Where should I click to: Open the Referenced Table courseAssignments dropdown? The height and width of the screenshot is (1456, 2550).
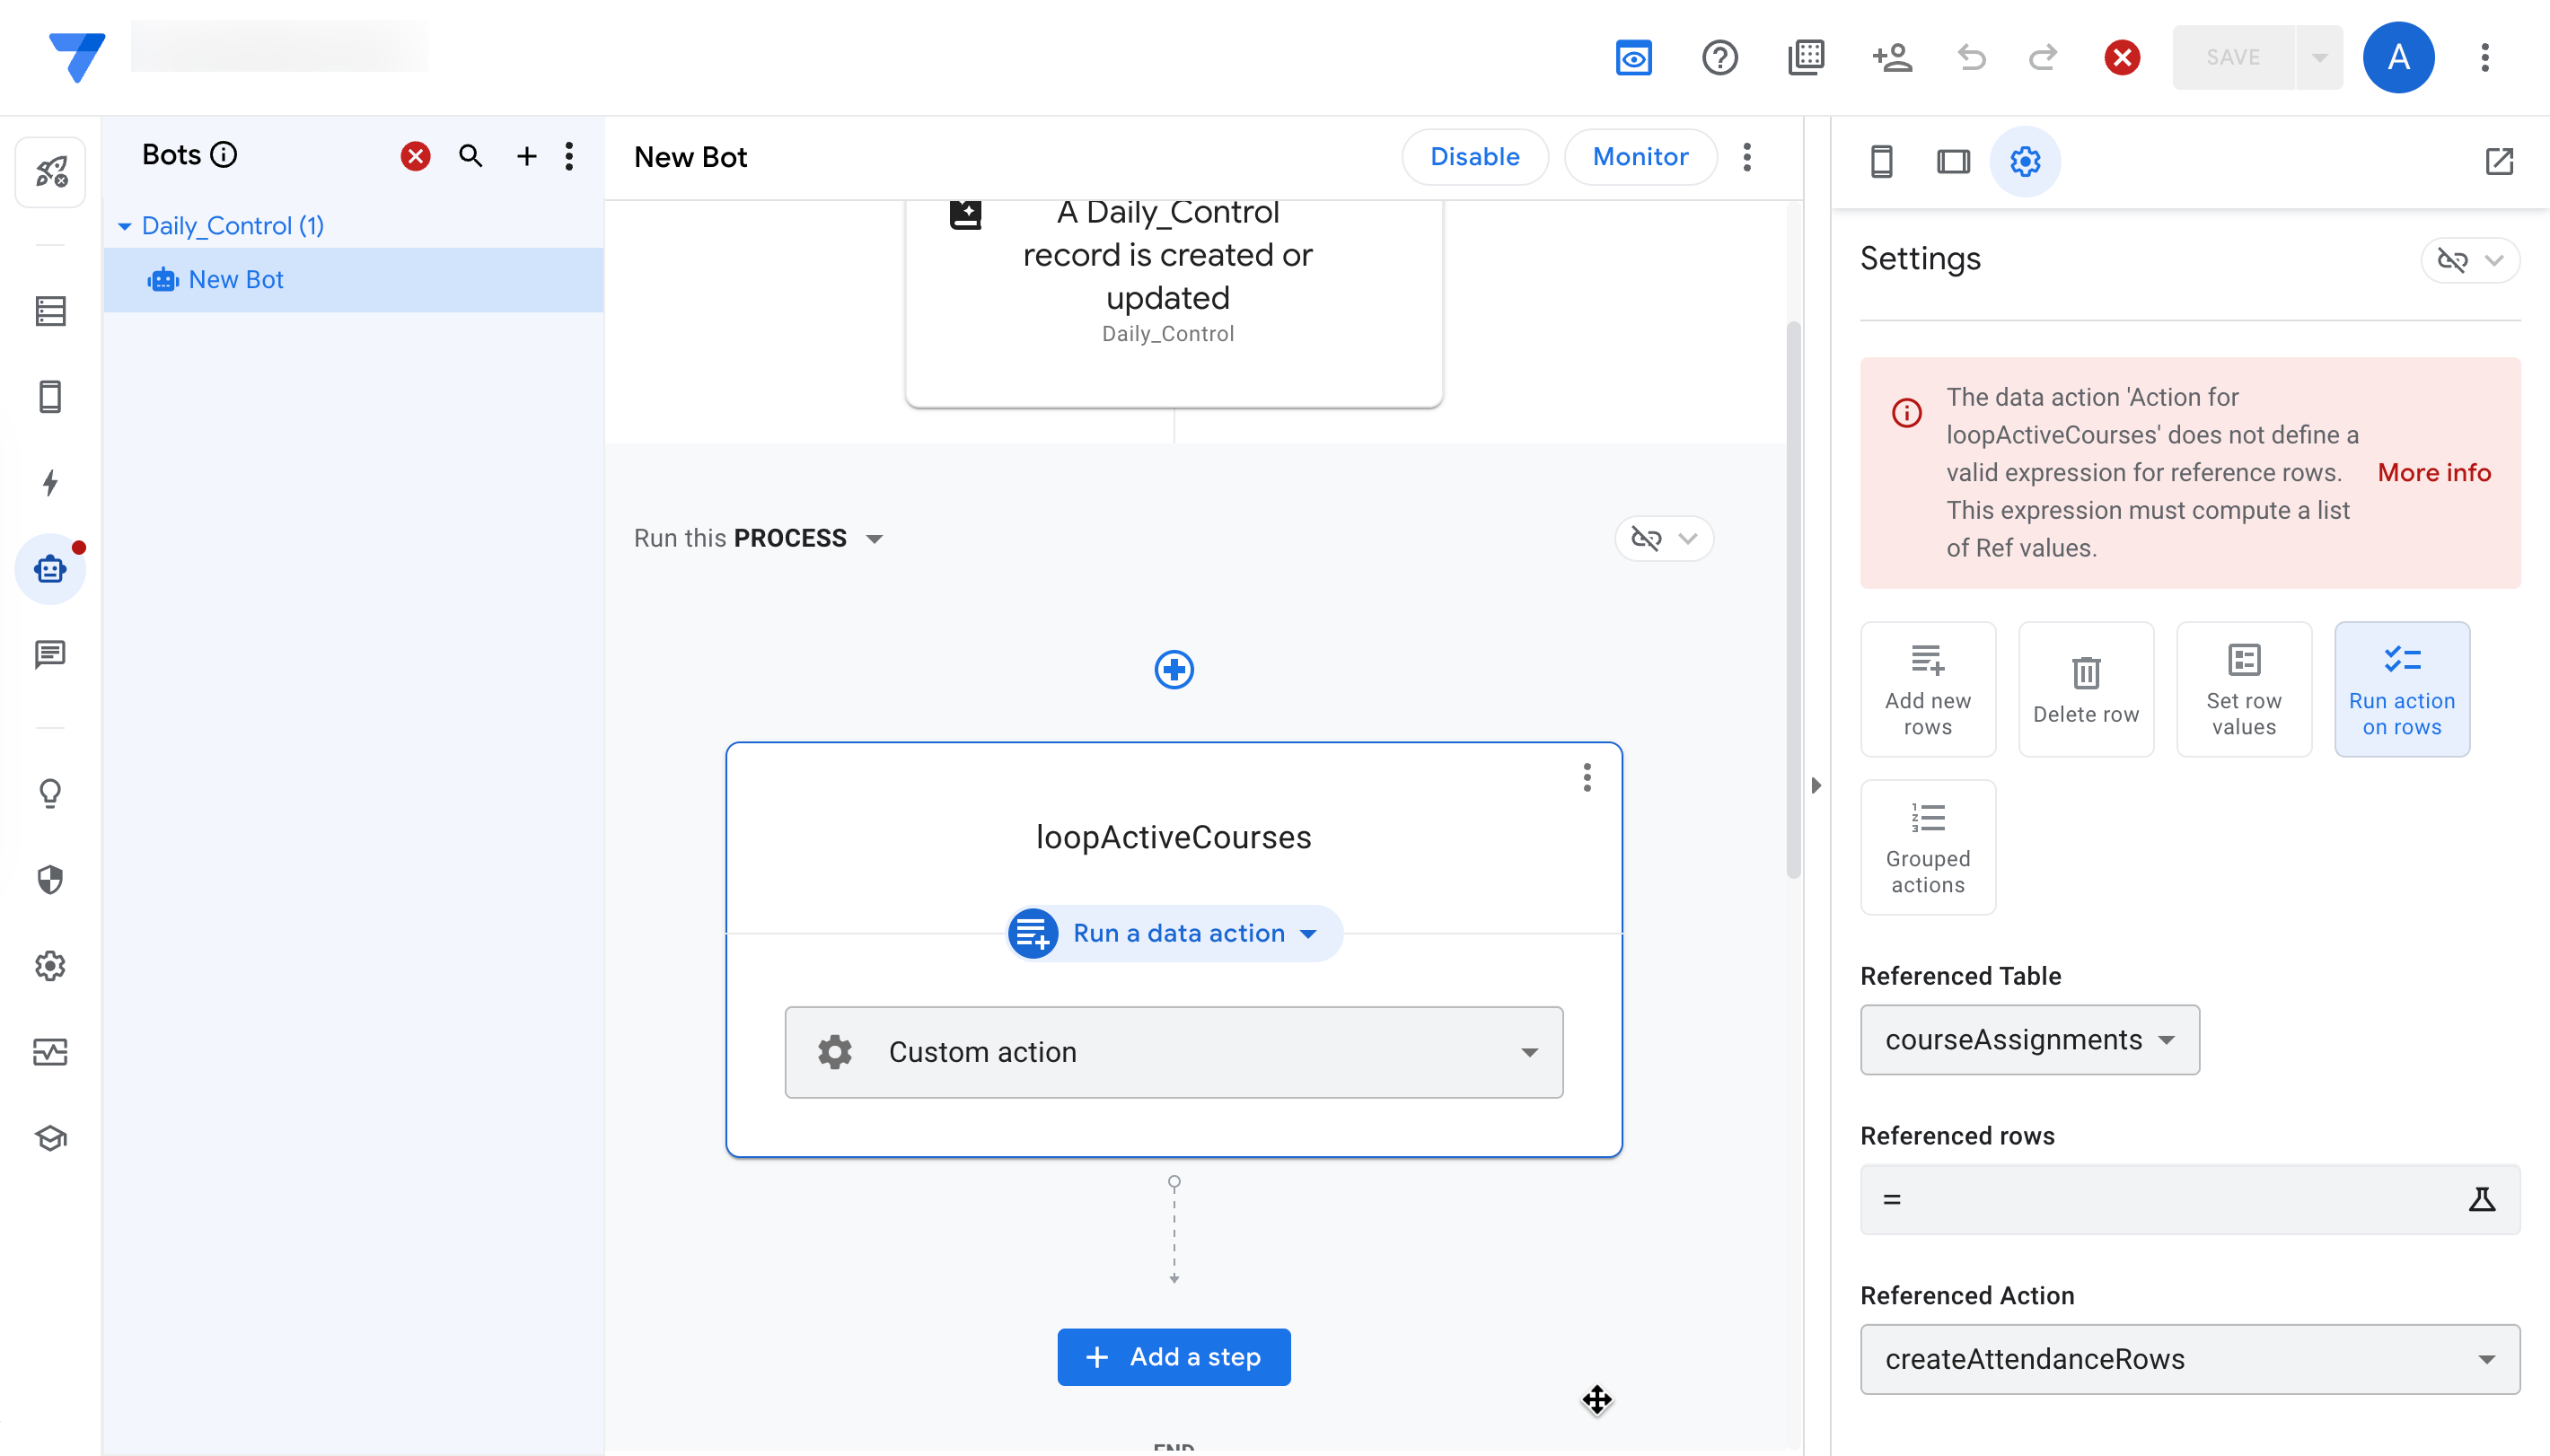2029,1040
